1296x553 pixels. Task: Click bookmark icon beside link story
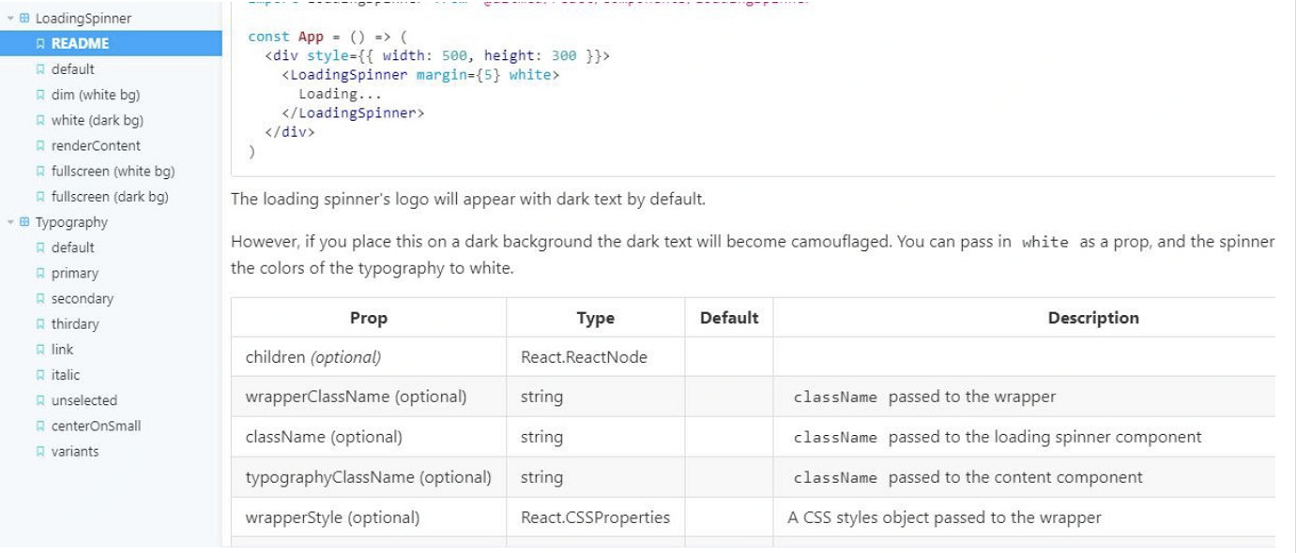tap(40, 349)
